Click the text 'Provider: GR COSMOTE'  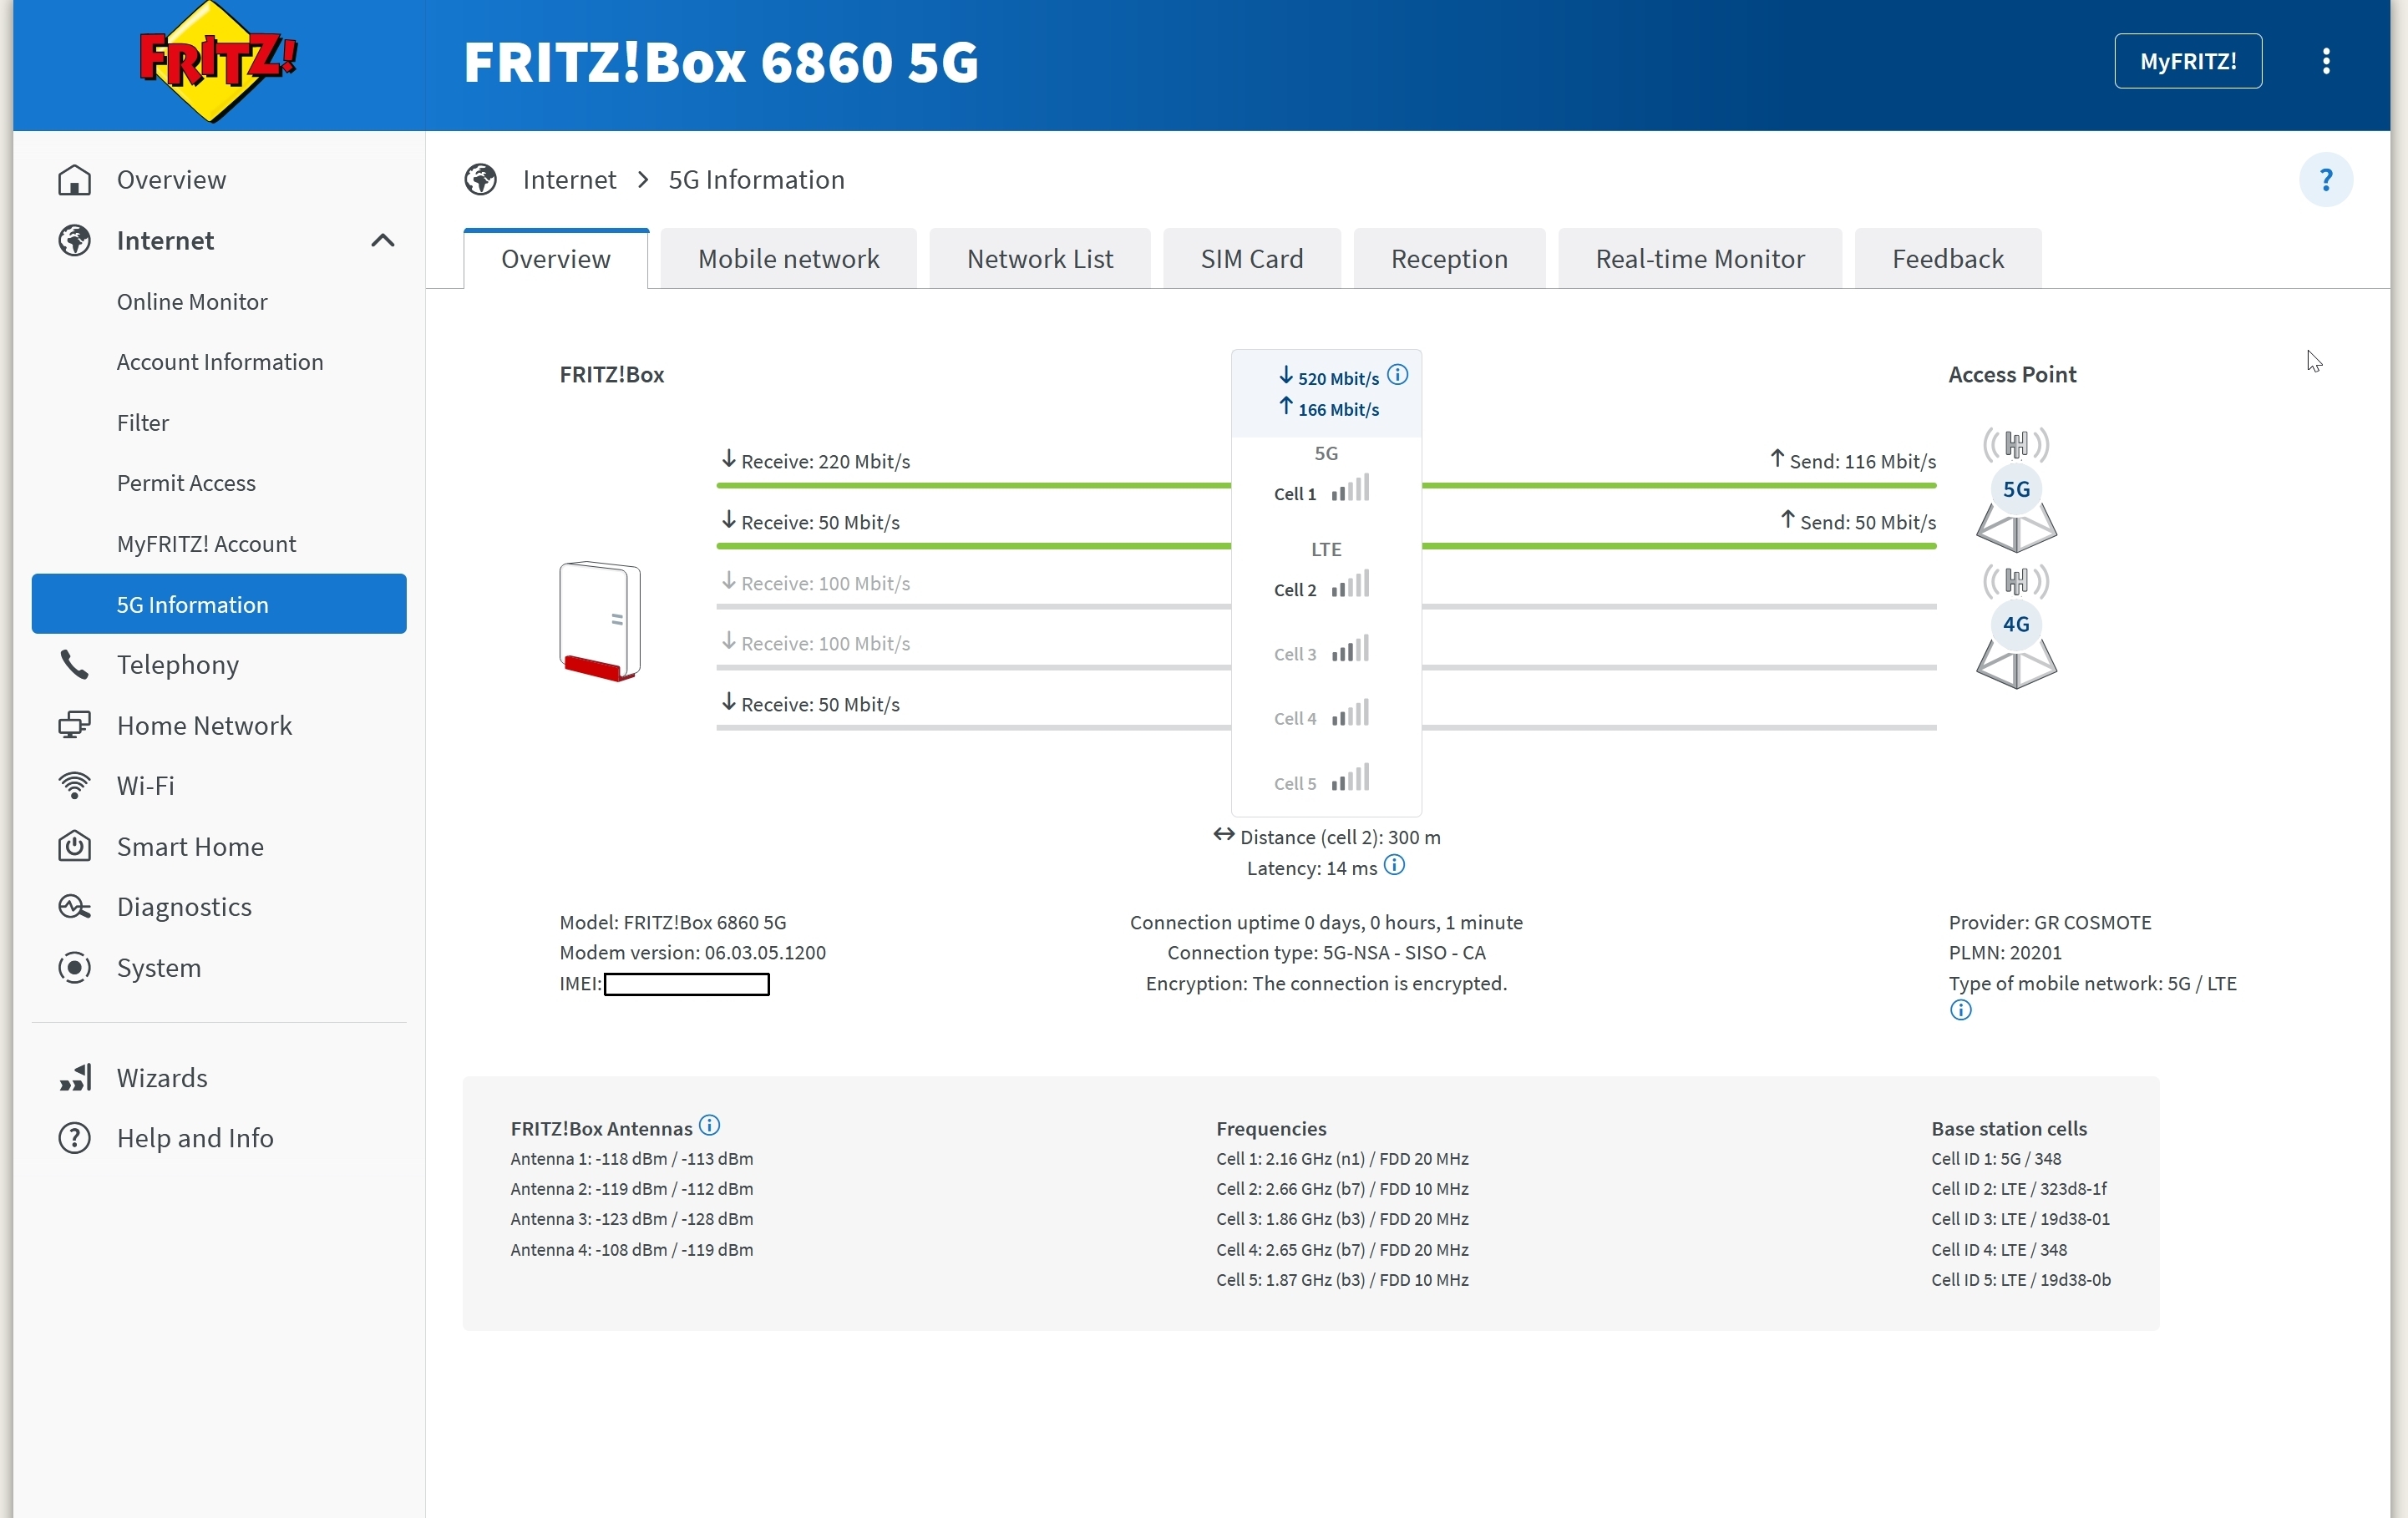(2049, 922)
